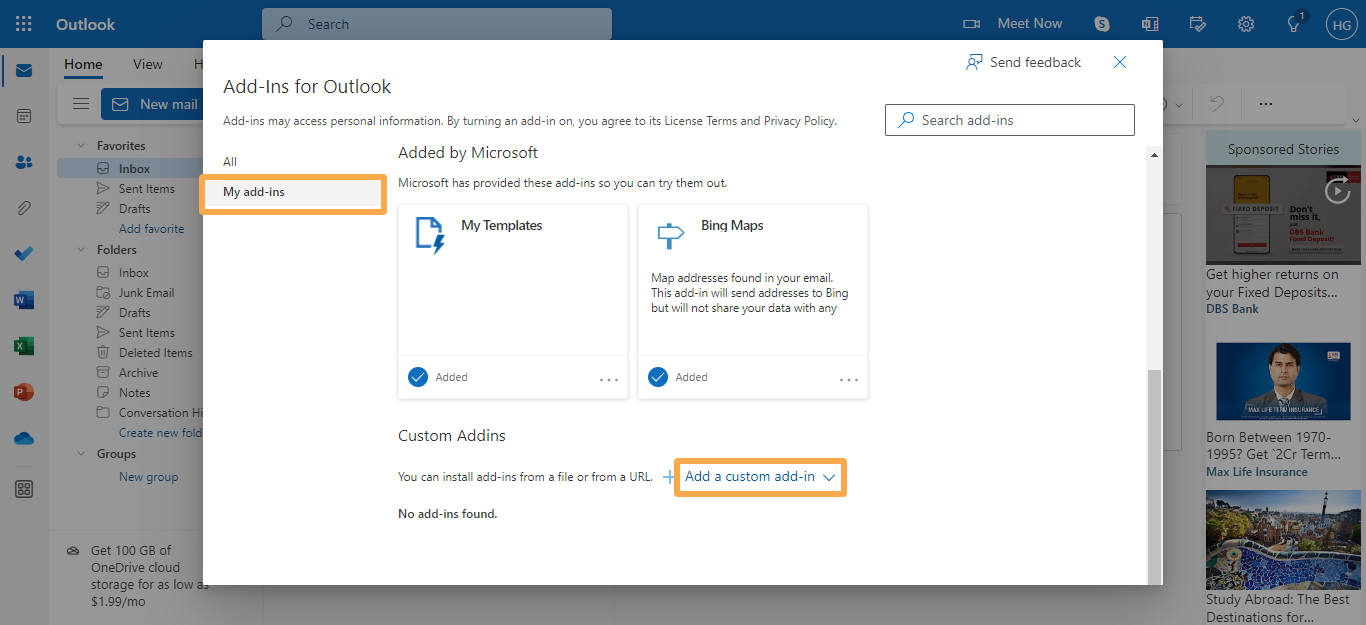Viewport: 1366px width, 625px height.
Task: Open Bing Maps more options ellipsis
Action: click(849, 379)
